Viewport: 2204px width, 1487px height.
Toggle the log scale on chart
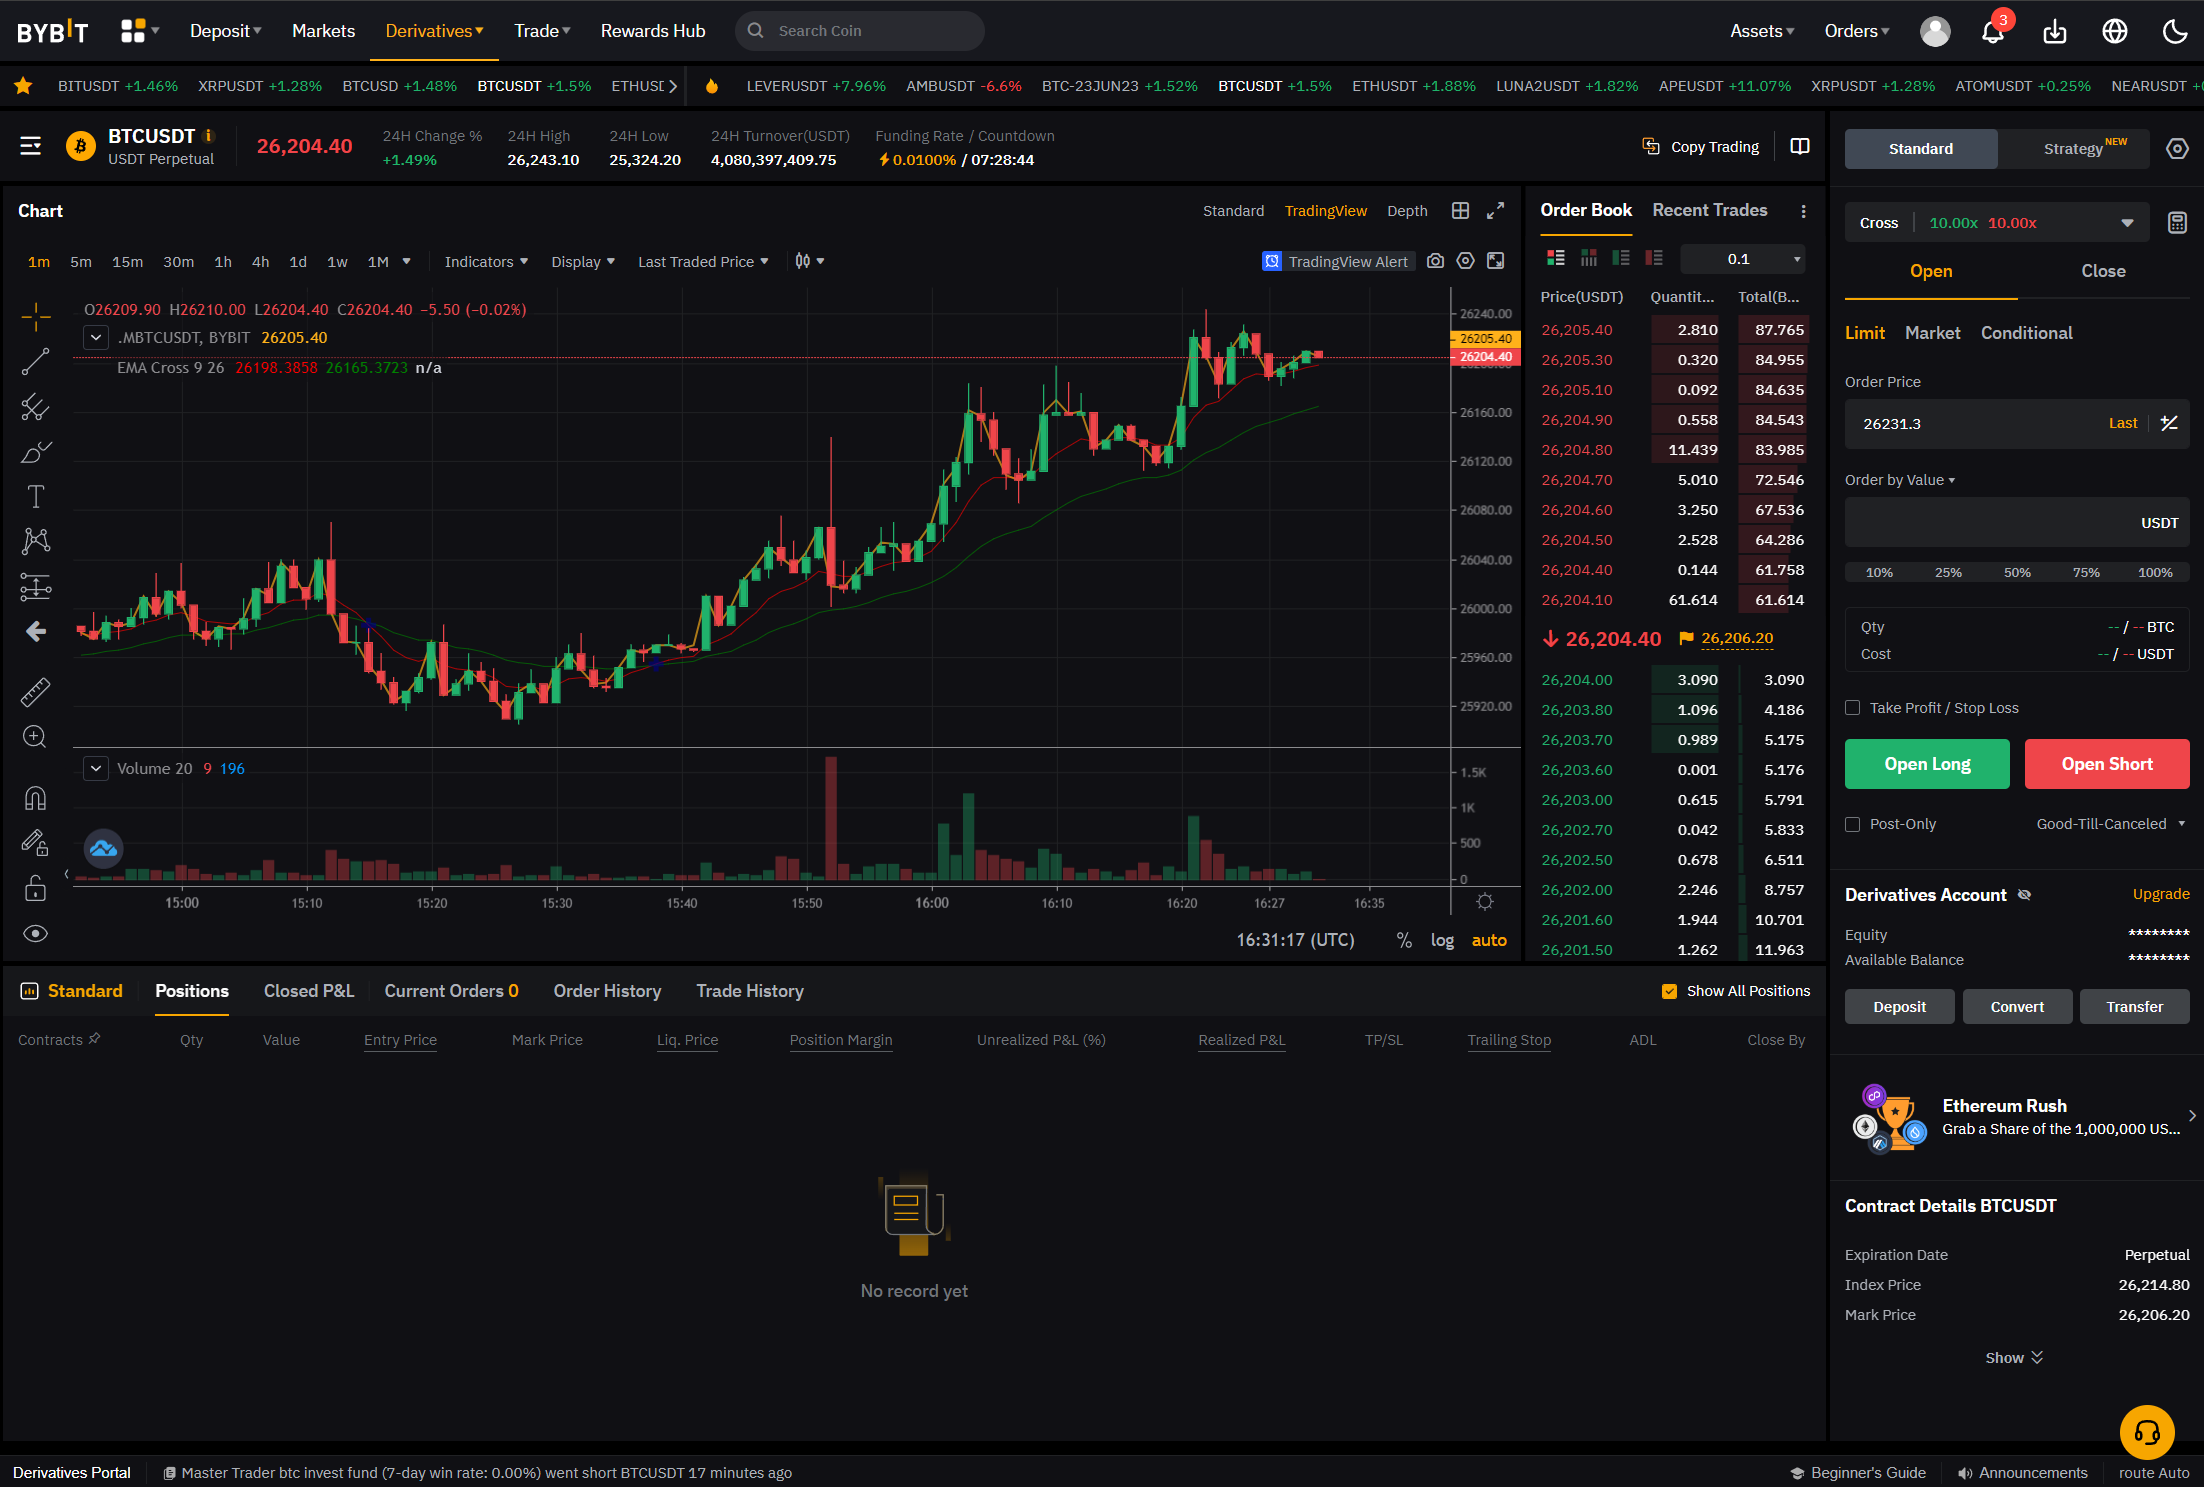tap(1442, 940)
